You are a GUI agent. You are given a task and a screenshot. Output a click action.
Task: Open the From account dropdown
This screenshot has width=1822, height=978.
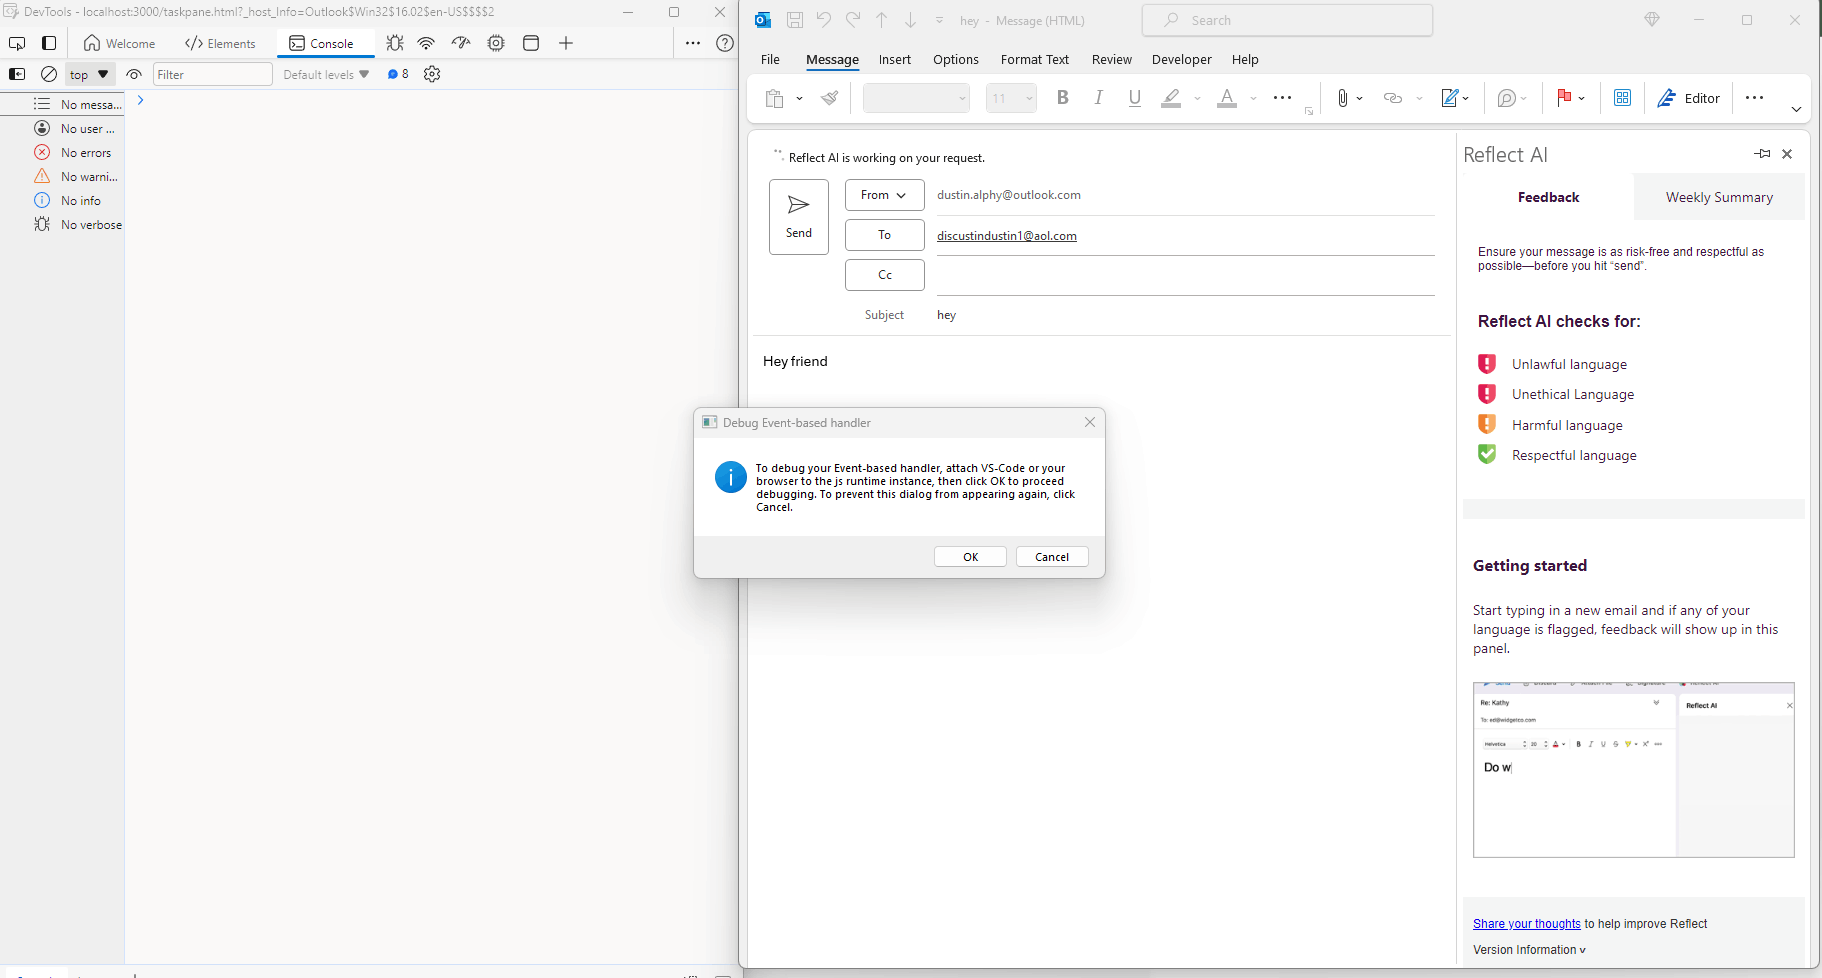click(884, 195)
